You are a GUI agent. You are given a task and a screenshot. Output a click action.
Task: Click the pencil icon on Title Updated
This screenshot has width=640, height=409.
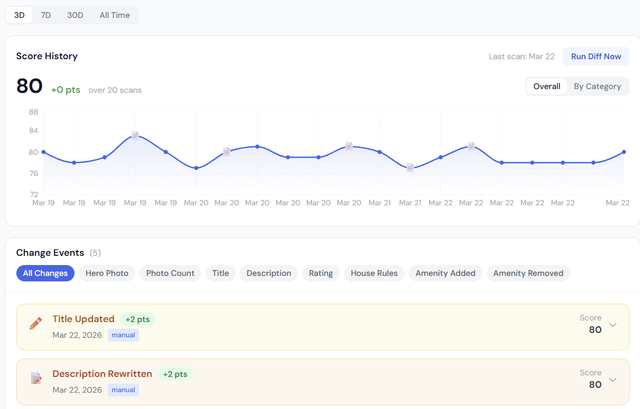click(36, 323)
